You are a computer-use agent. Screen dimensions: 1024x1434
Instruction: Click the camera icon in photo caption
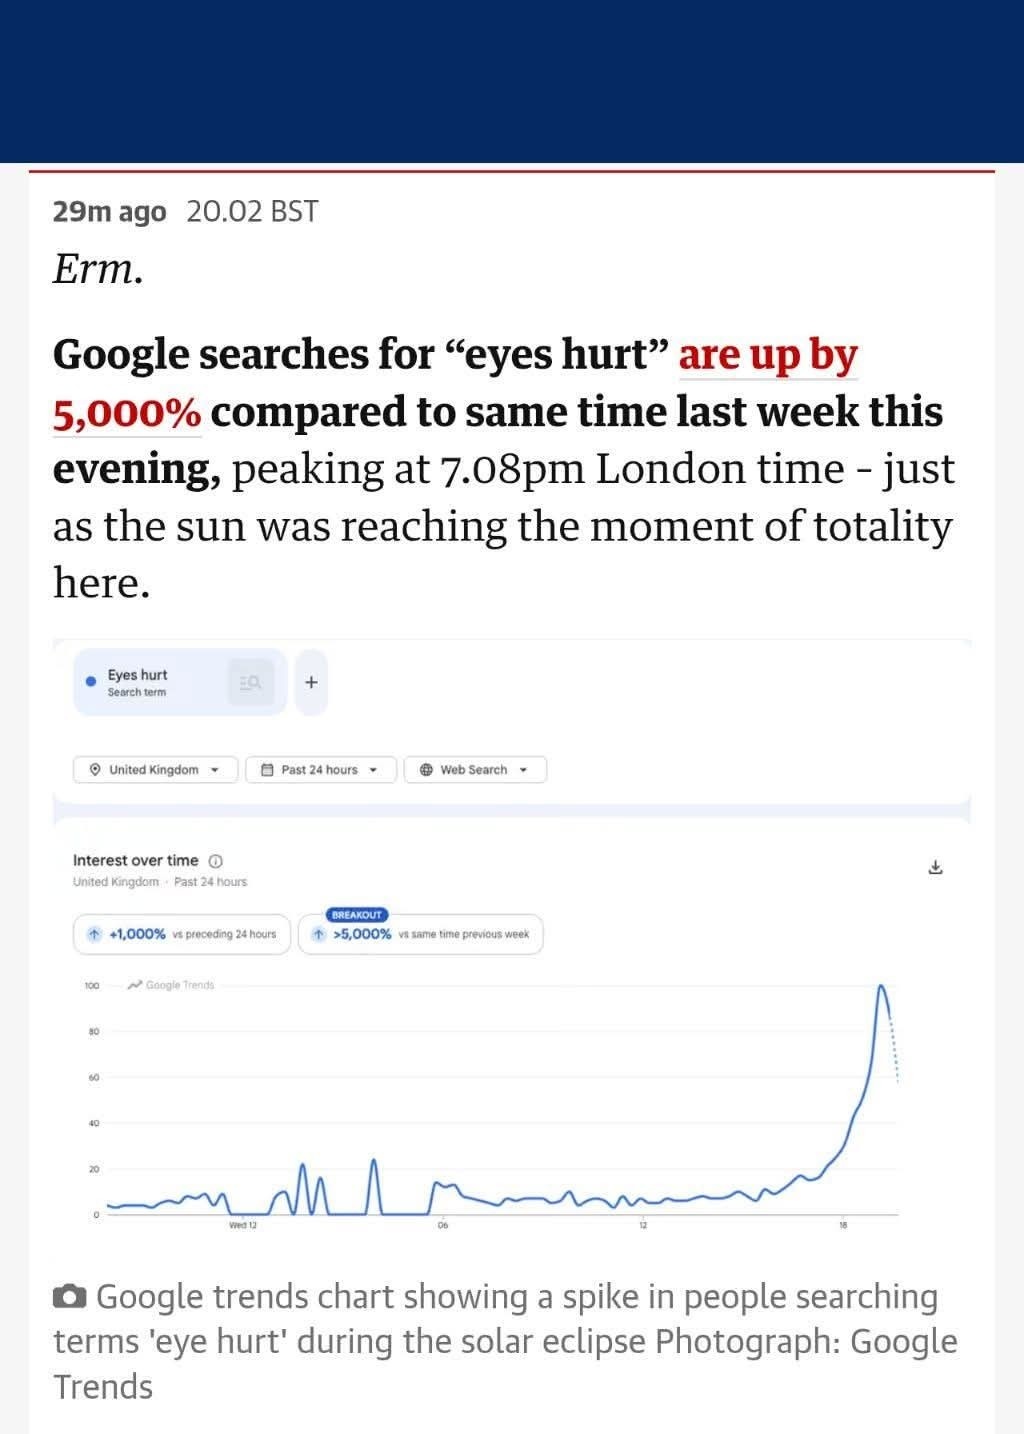pyautogui.click(x=70, y=1297)
